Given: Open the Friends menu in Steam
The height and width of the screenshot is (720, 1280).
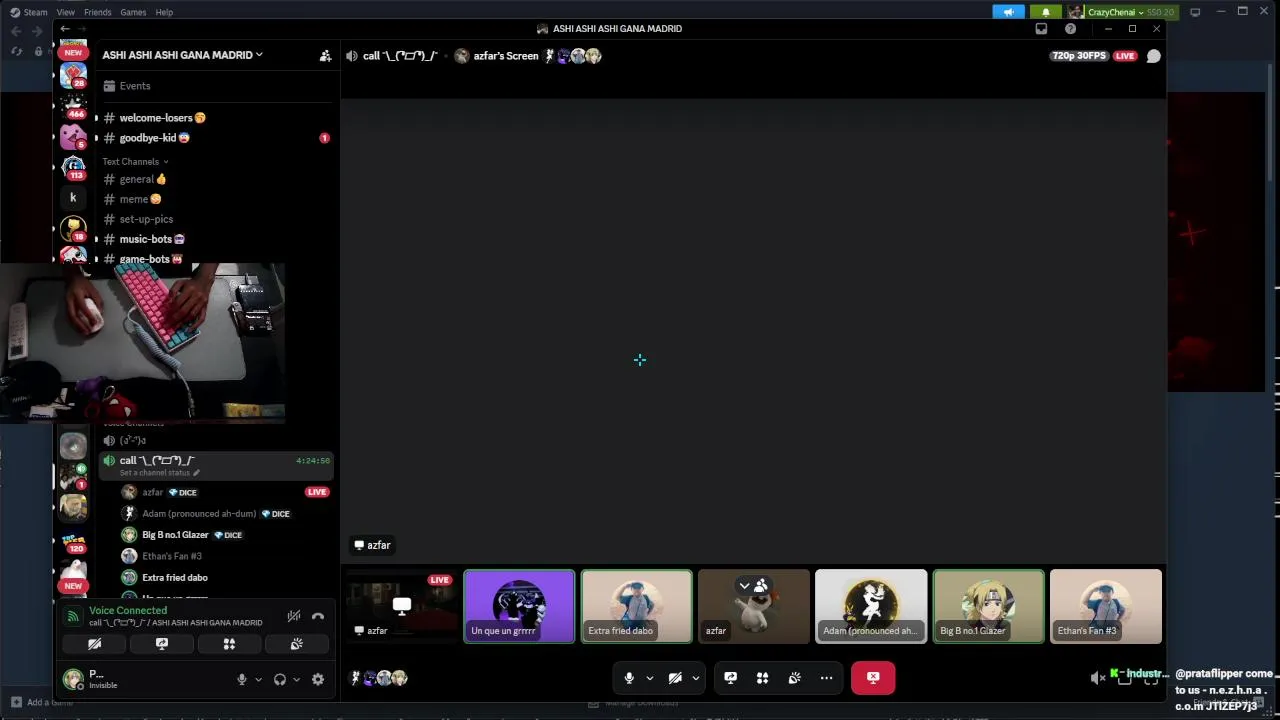Looking at the screenshot, I should coord(97,12).
